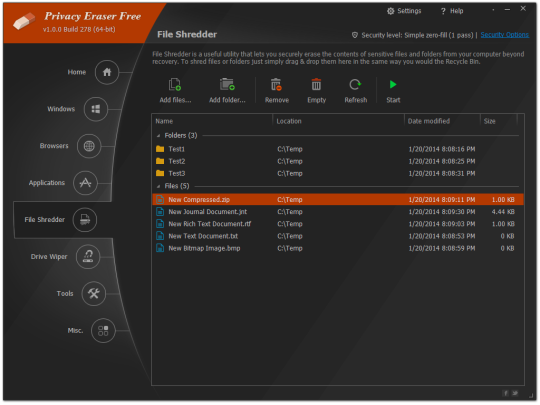This screenshot has width=540, height=405.
Task: Click the Test1 folder icon
Action: tap(160, 149)
